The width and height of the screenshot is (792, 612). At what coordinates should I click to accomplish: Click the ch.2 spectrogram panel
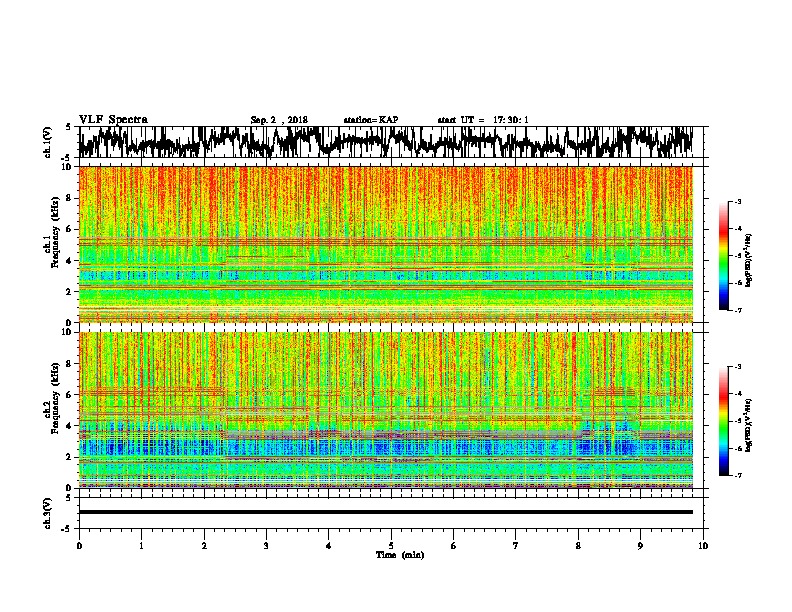[386, 410]
